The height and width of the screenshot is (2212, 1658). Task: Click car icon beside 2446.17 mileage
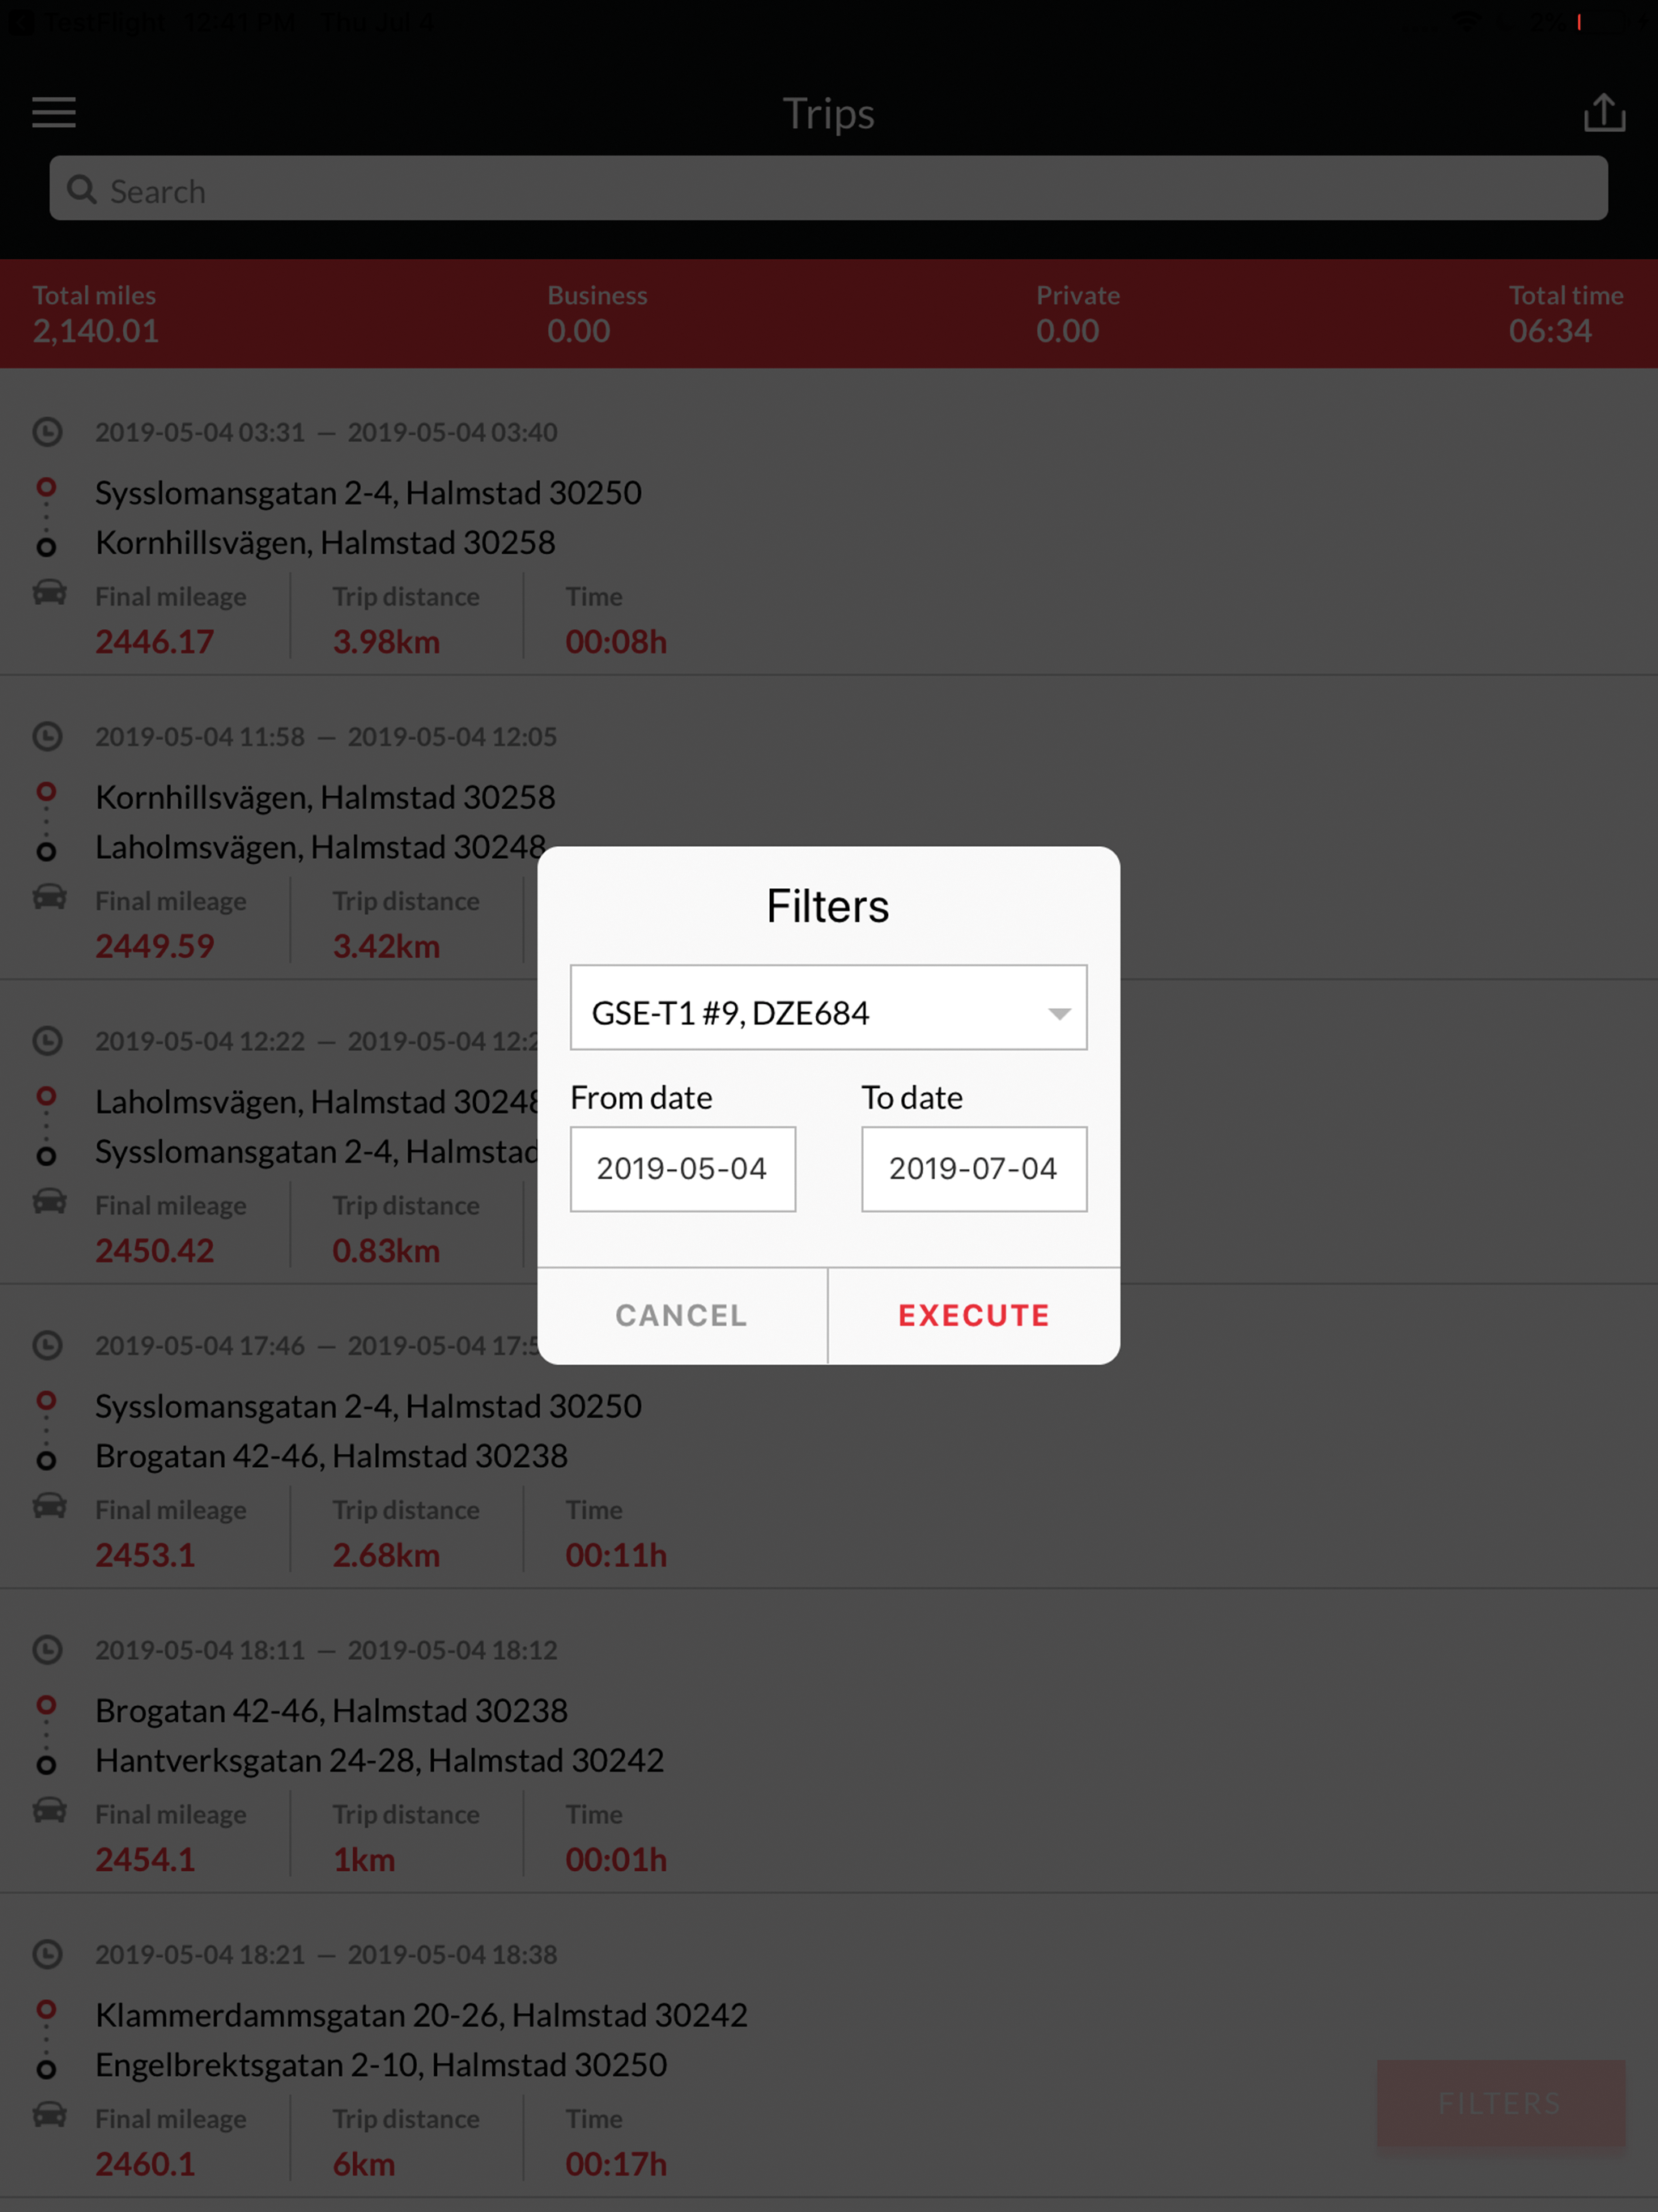point(50,593)
